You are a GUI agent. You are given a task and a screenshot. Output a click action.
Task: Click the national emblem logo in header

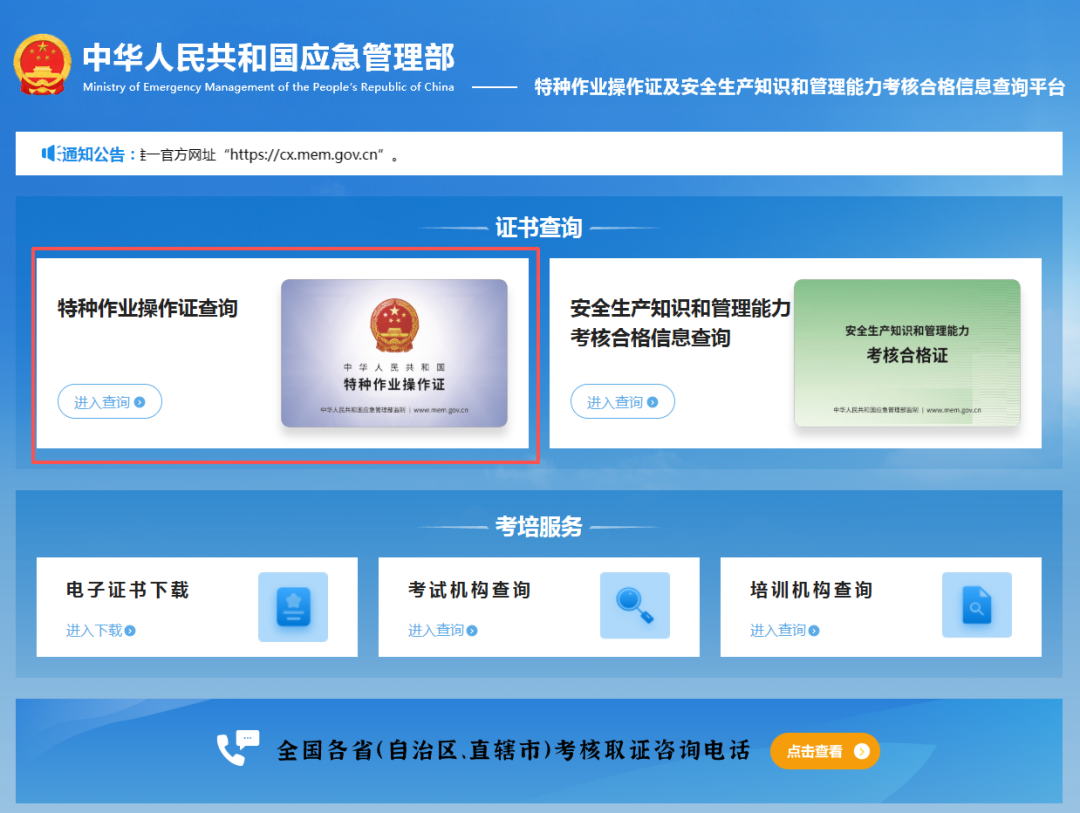(42, 64)
